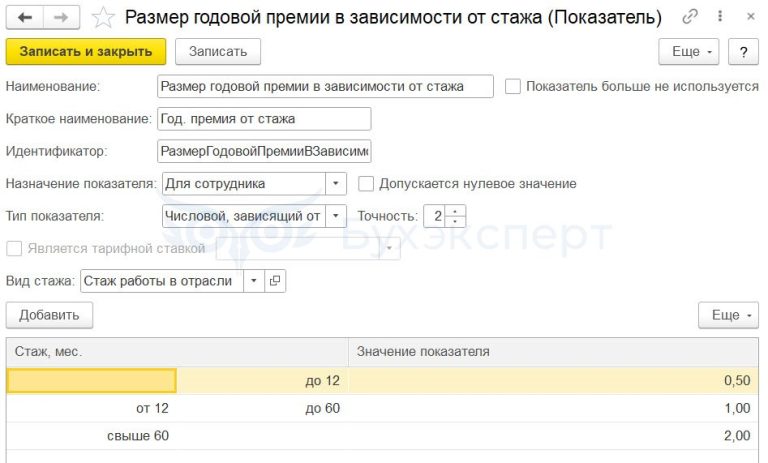This screenshot has height=463, width=768.
Task: Expand the Тип показателя dropdown
Action: pyautogui.click(x=336, y=216)
